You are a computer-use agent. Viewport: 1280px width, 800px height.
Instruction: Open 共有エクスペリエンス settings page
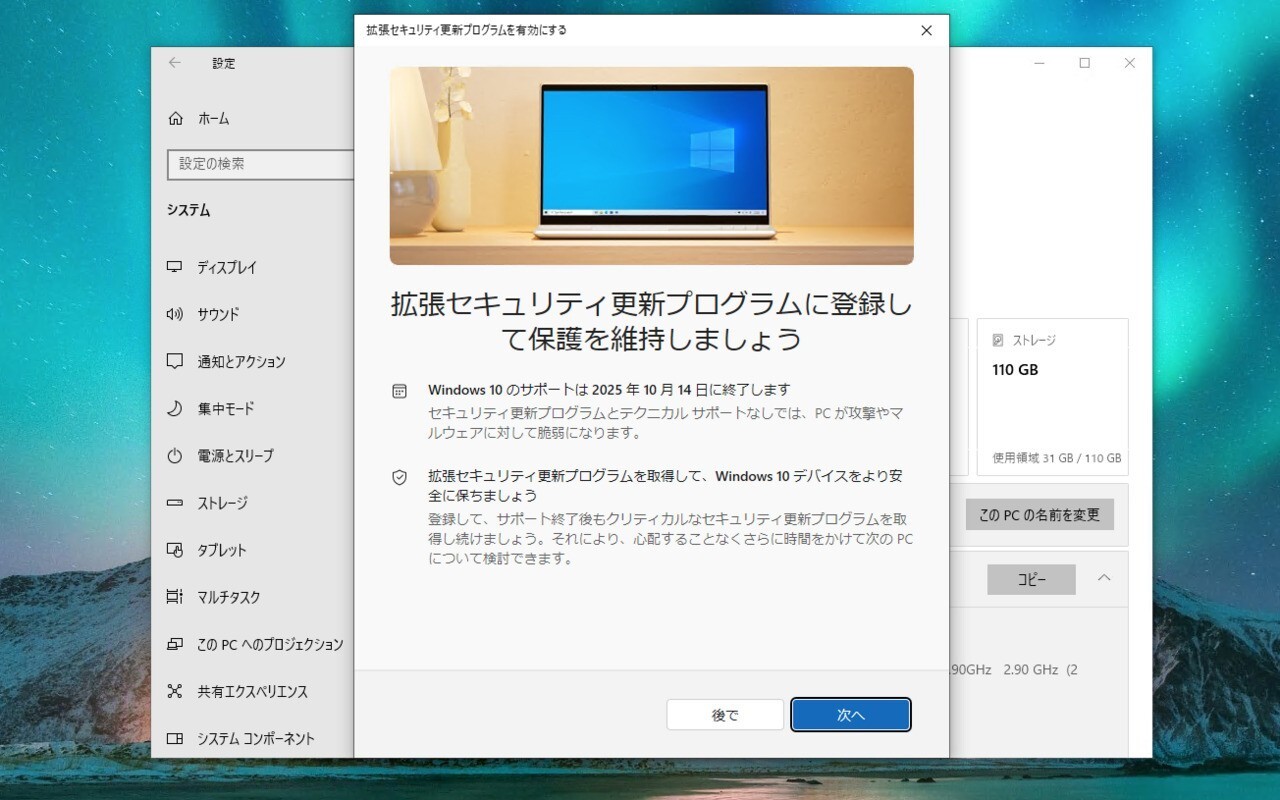click(x=253, y=692)
